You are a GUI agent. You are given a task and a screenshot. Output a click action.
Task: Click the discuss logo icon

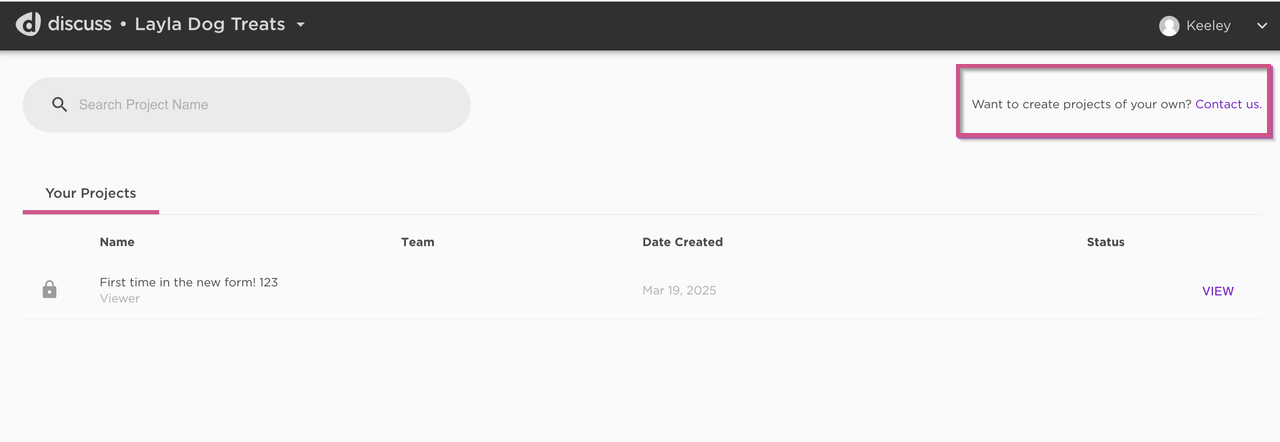click(28, 24)
